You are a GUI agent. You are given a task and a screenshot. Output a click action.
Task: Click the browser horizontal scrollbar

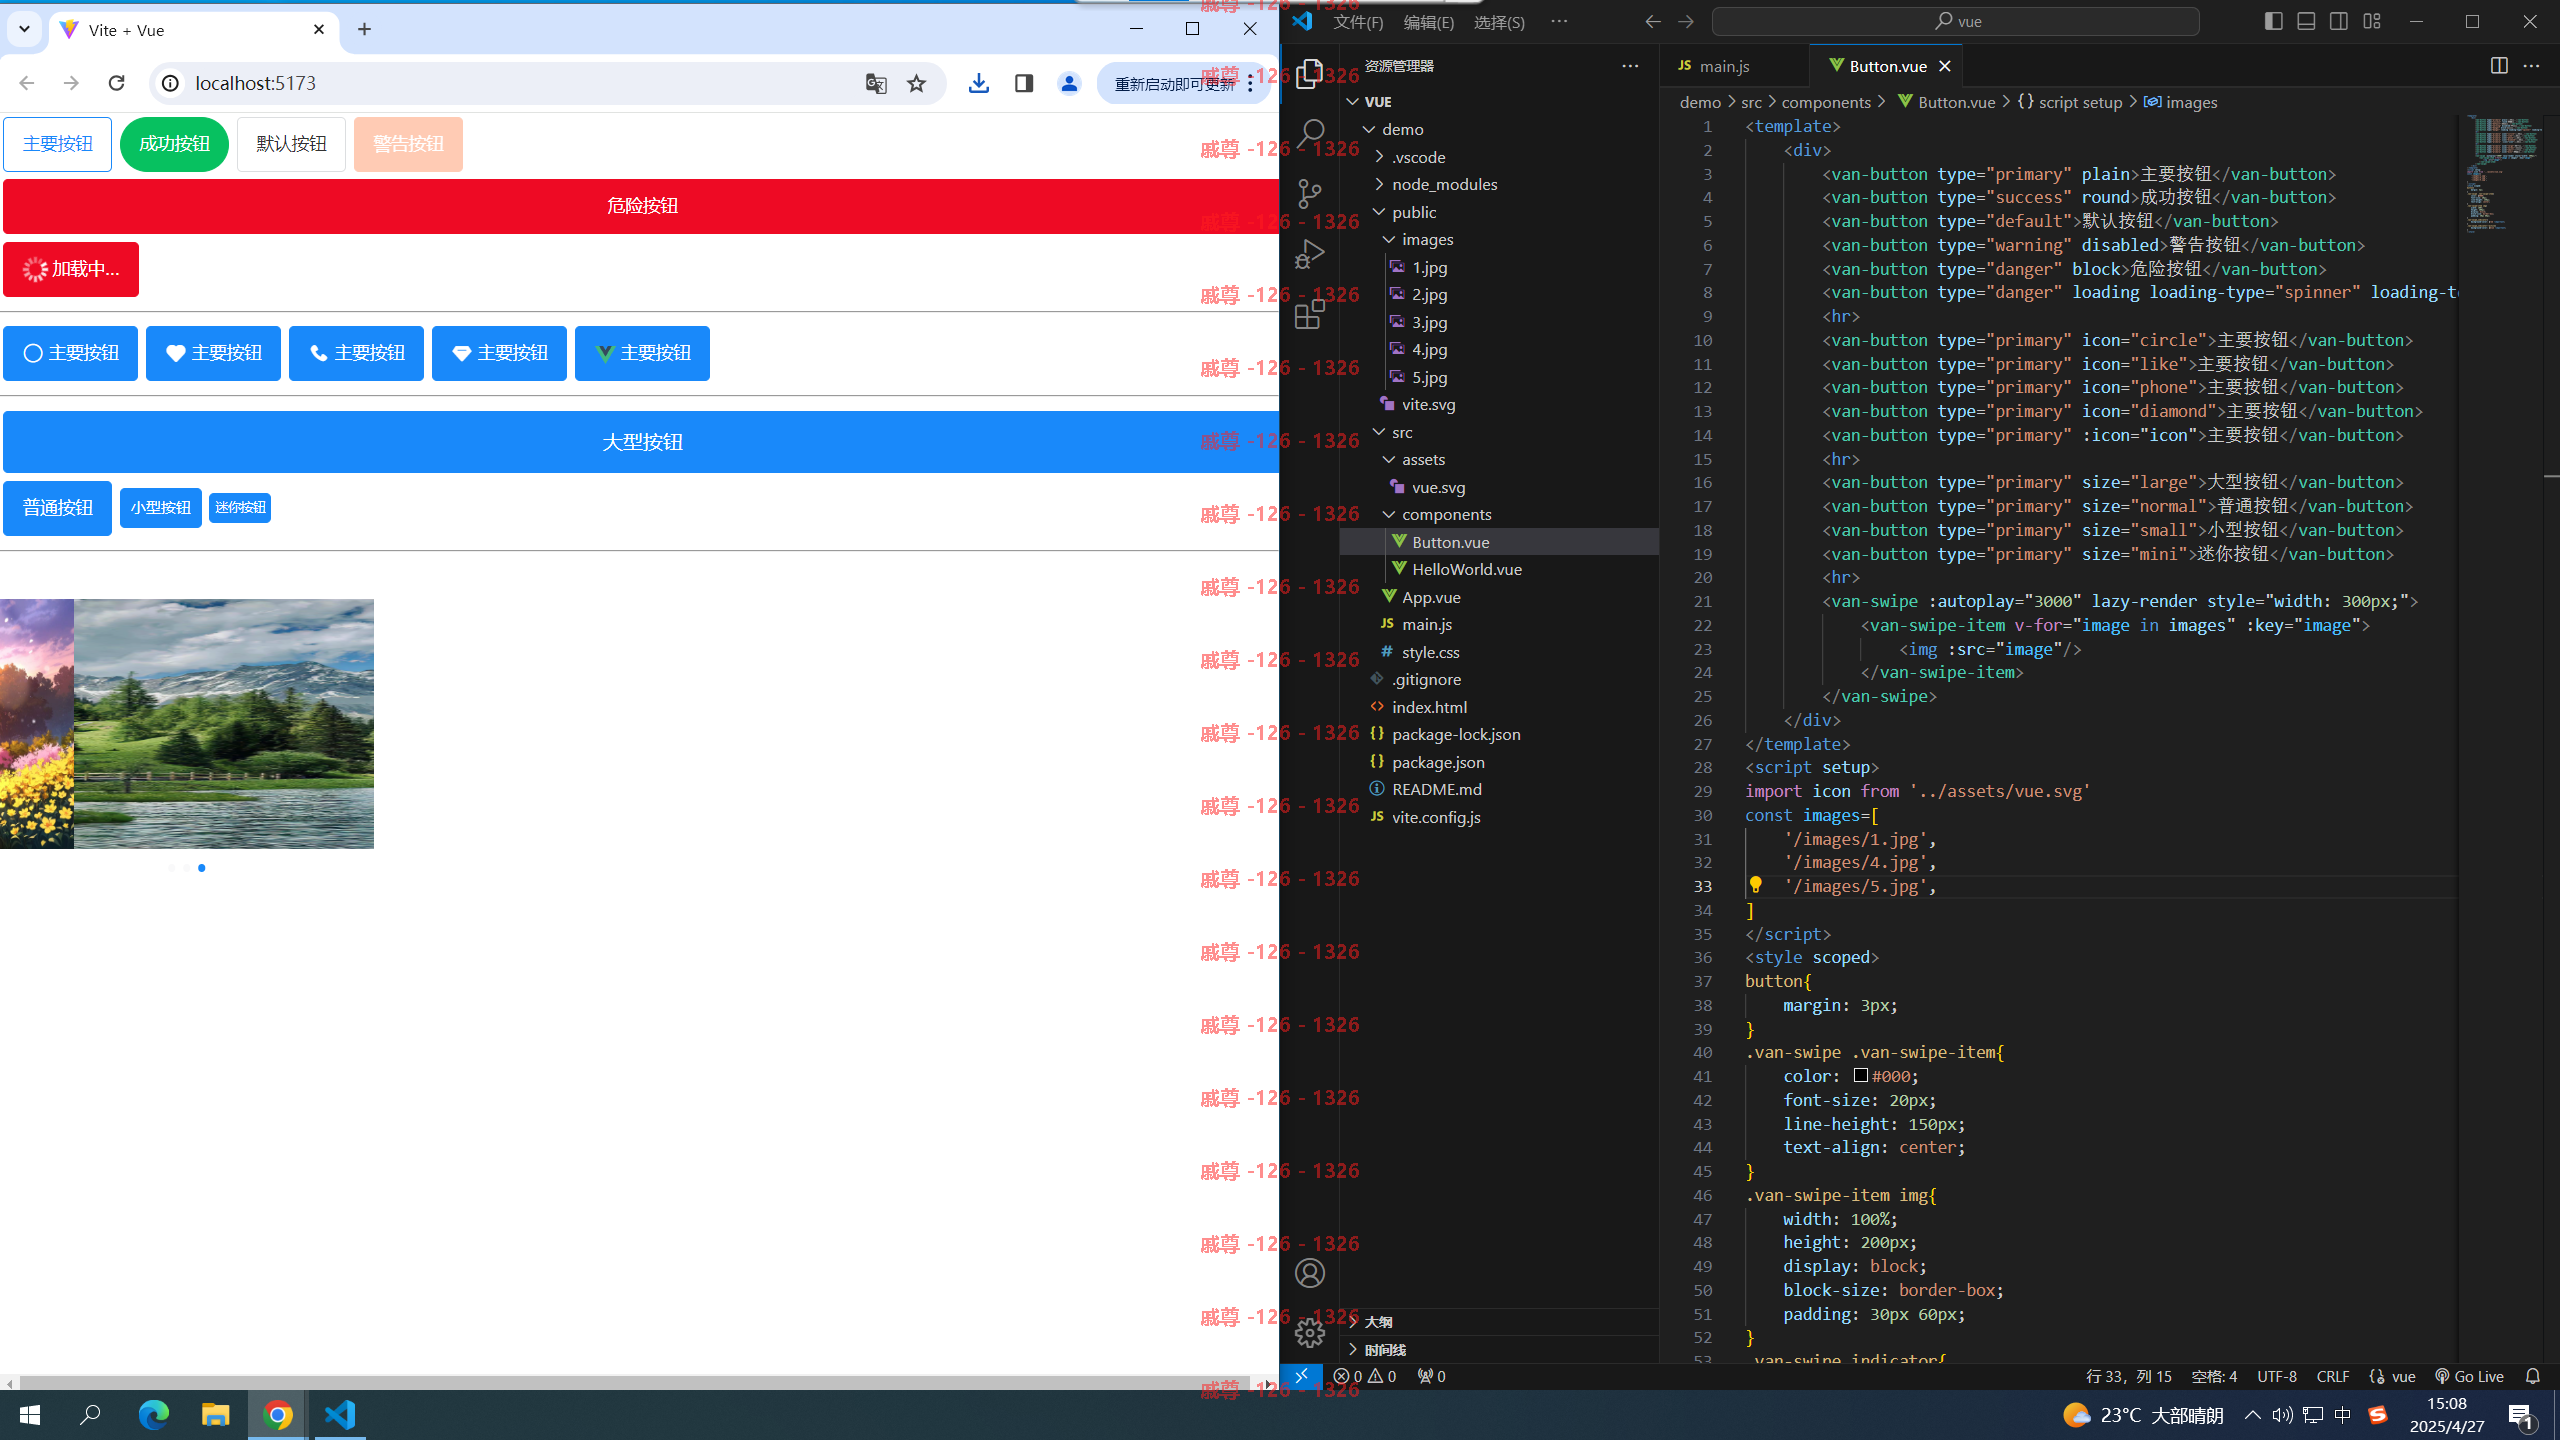point(634,1384)
